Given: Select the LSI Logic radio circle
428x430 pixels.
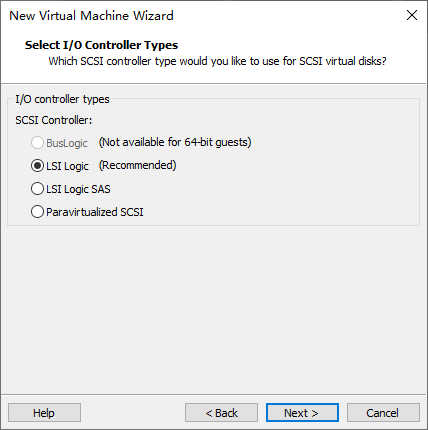Looking at the screenshot, I should [37, 166].
